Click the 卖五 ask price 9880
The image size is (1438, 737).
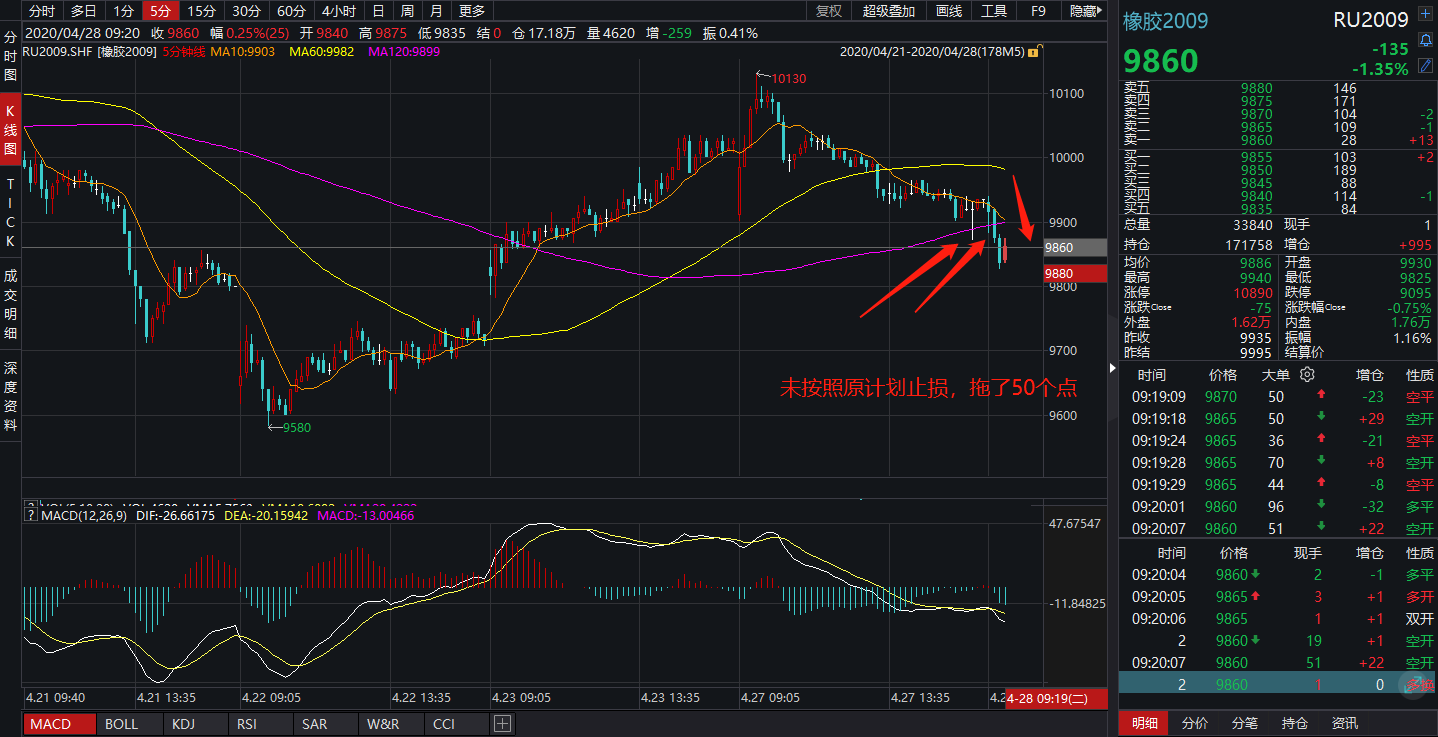pyautogui.click(x=1256, y=88)
